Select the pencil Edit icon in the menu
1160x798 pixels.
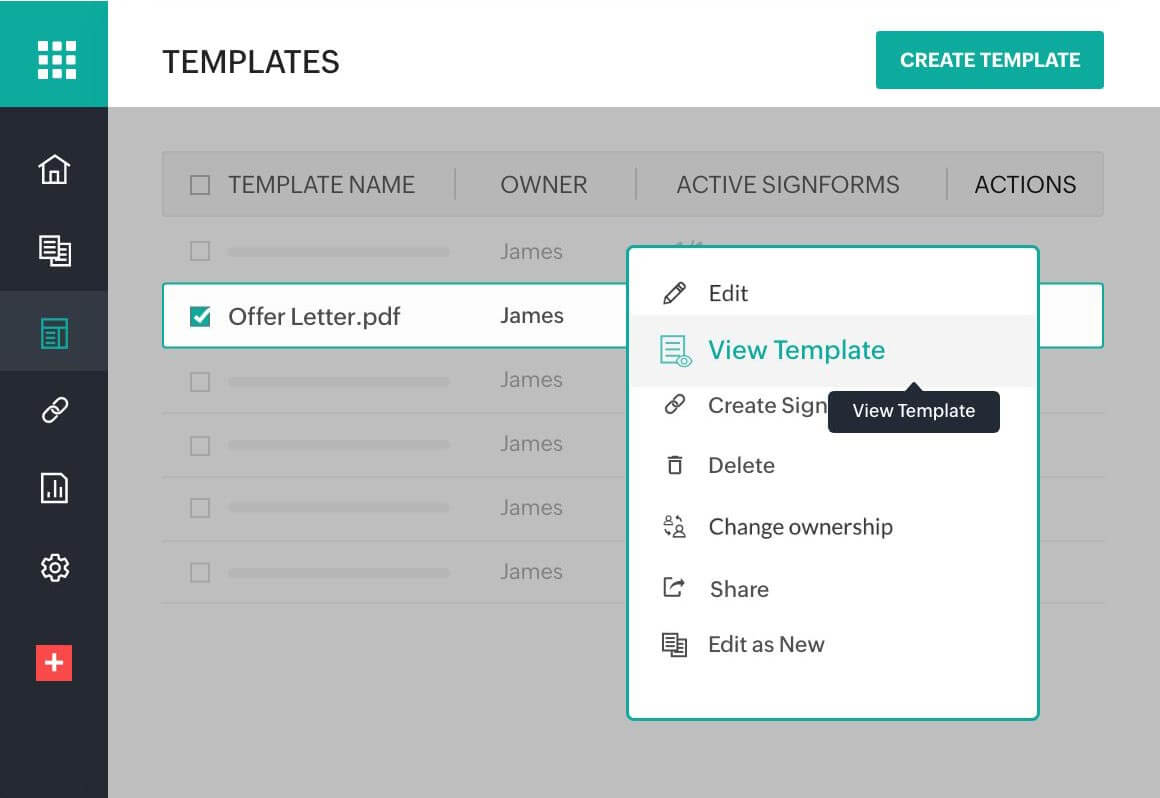pyautogui.click(x=677, y=292)
